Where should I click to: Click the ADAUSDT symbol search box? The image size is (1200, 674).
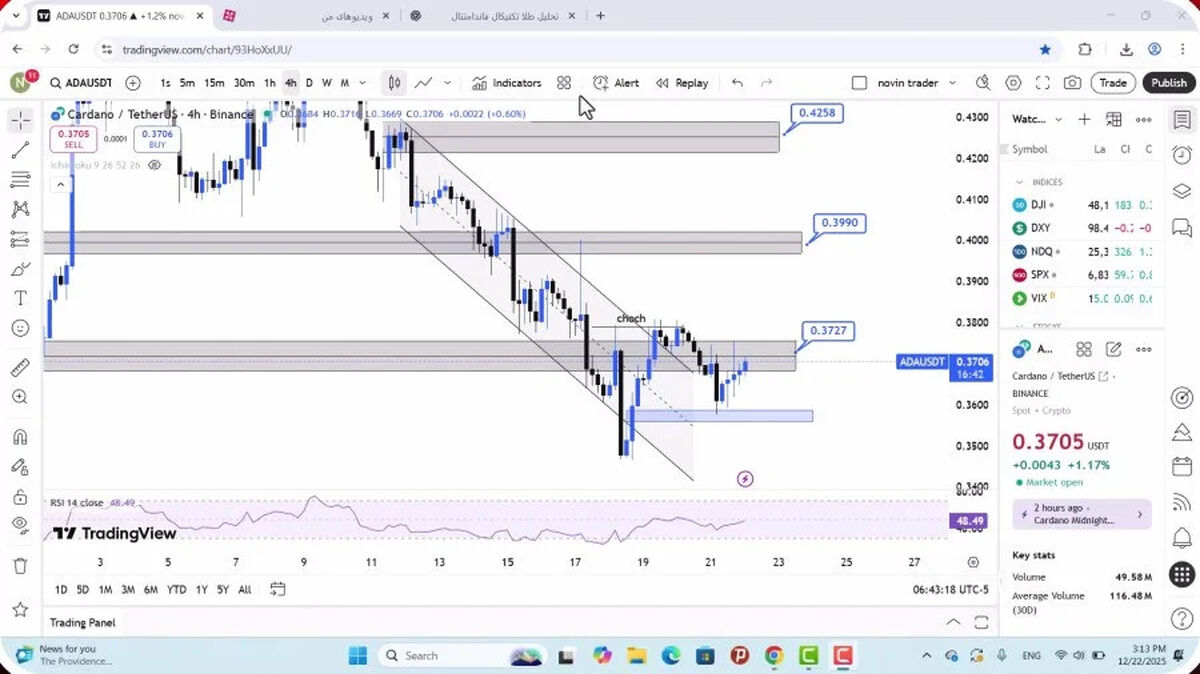[x=81, y=83]
